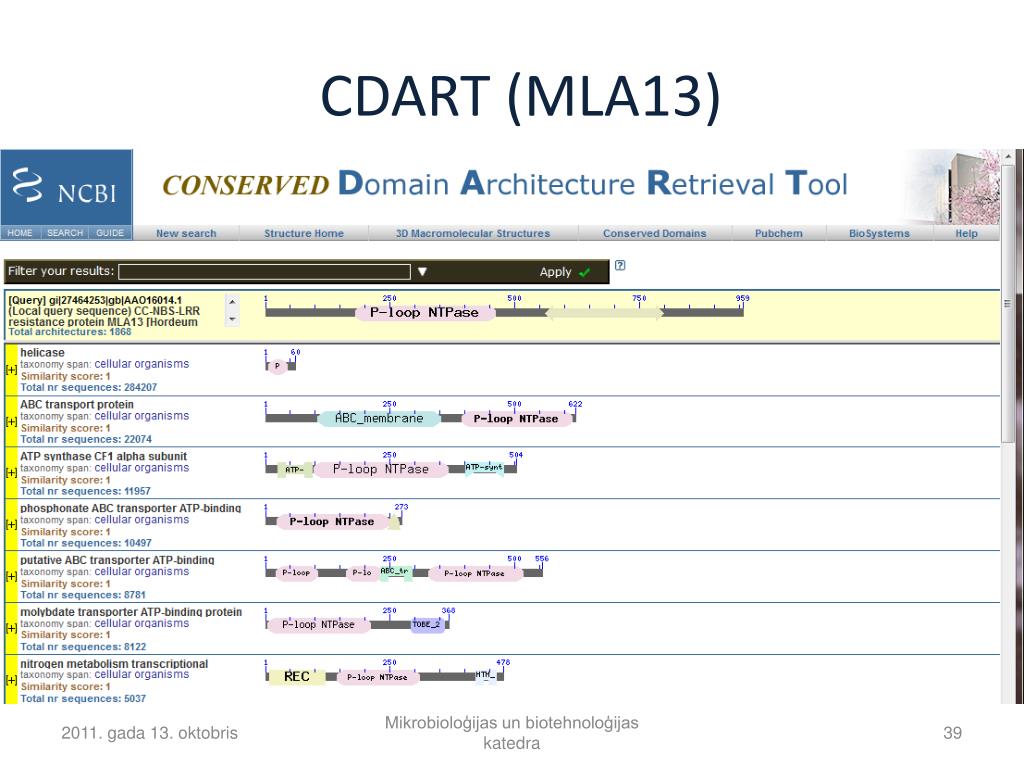Open cellular organisms link for ATP synthase
The height and width of the screenshot is (768, 1024).
142,468
